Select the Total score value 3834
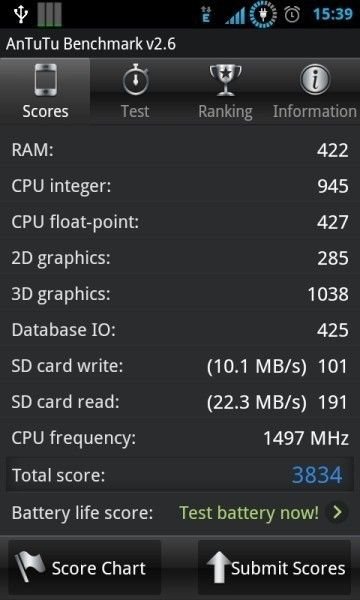 [x=317, y=475]
